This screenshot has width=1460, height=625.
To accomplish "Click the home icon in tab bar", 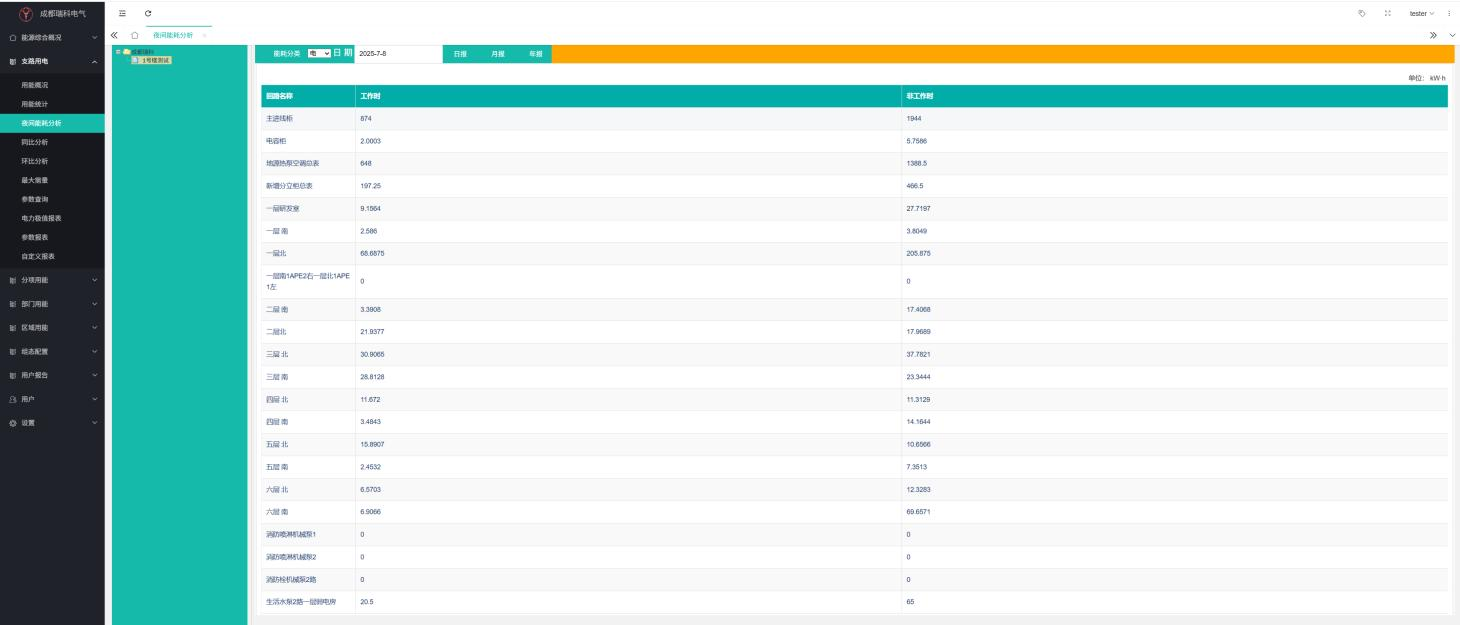I will (135, 35).
